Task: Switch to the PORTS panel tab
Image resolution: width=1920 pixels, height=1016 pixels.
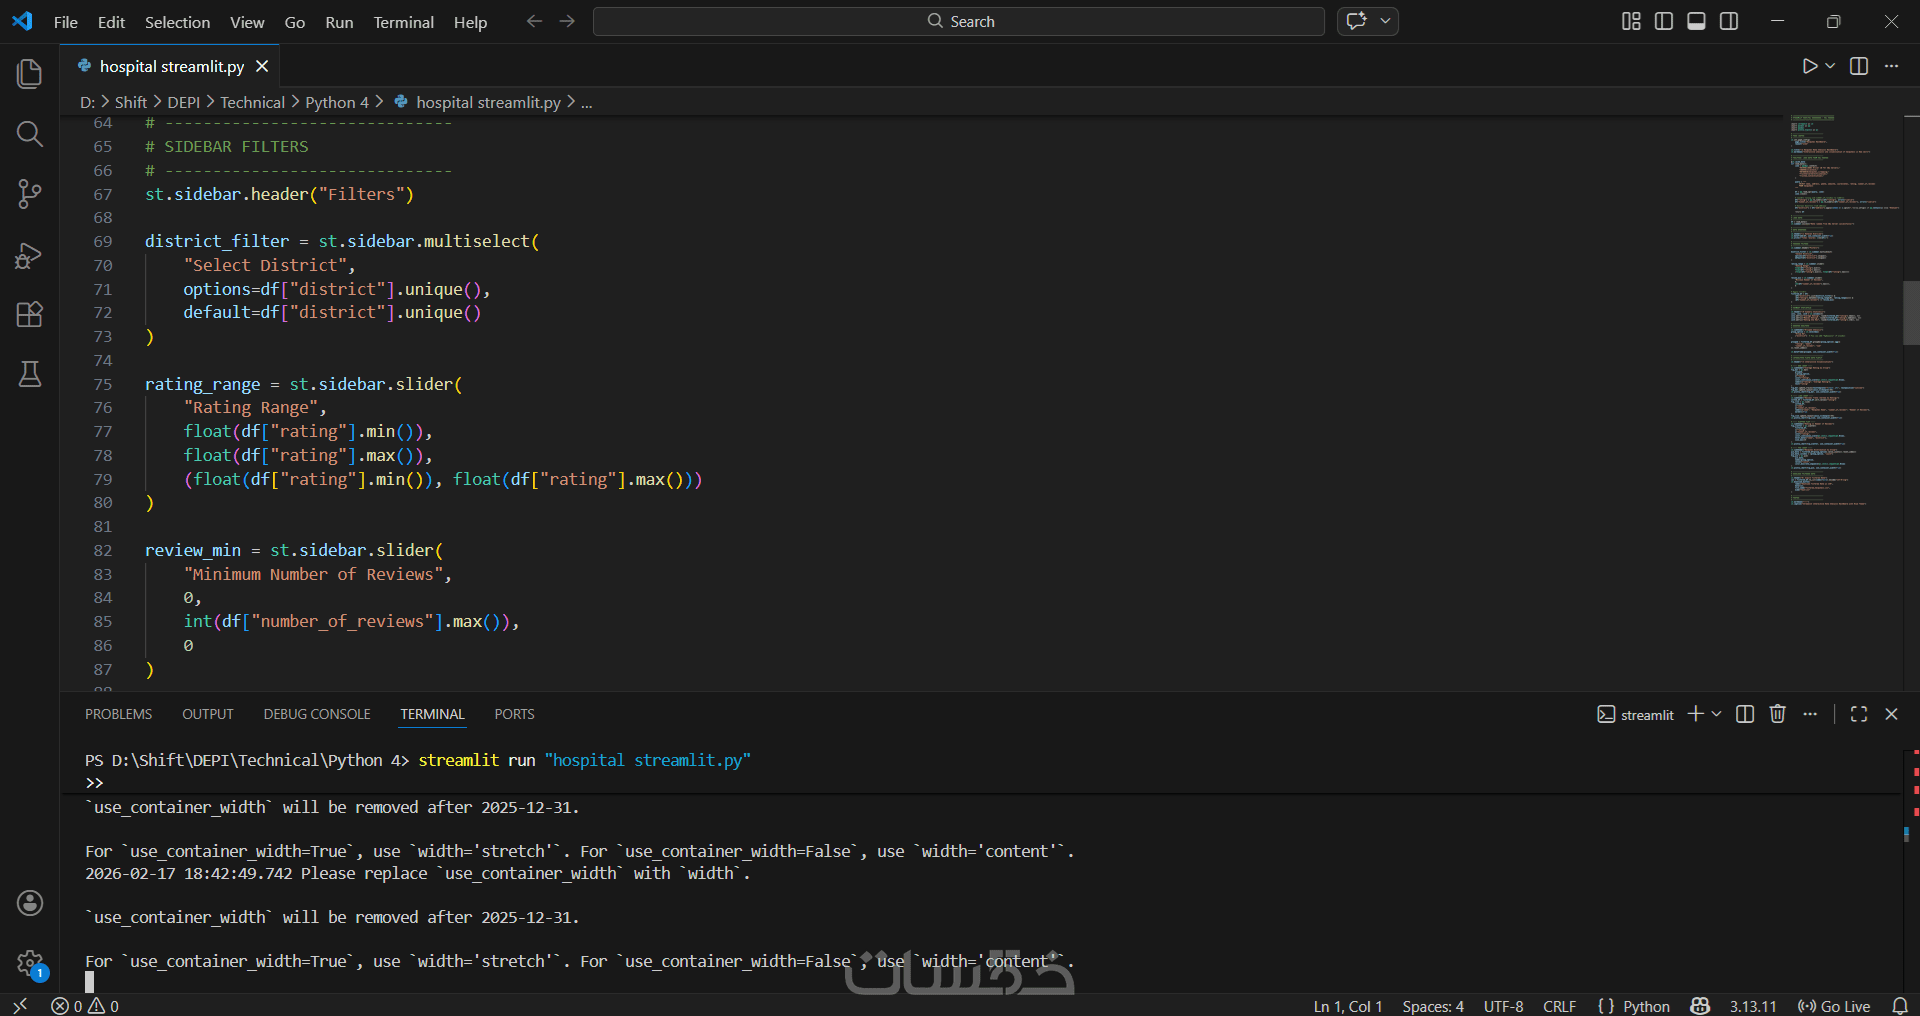Action: (x=514, y=714)
